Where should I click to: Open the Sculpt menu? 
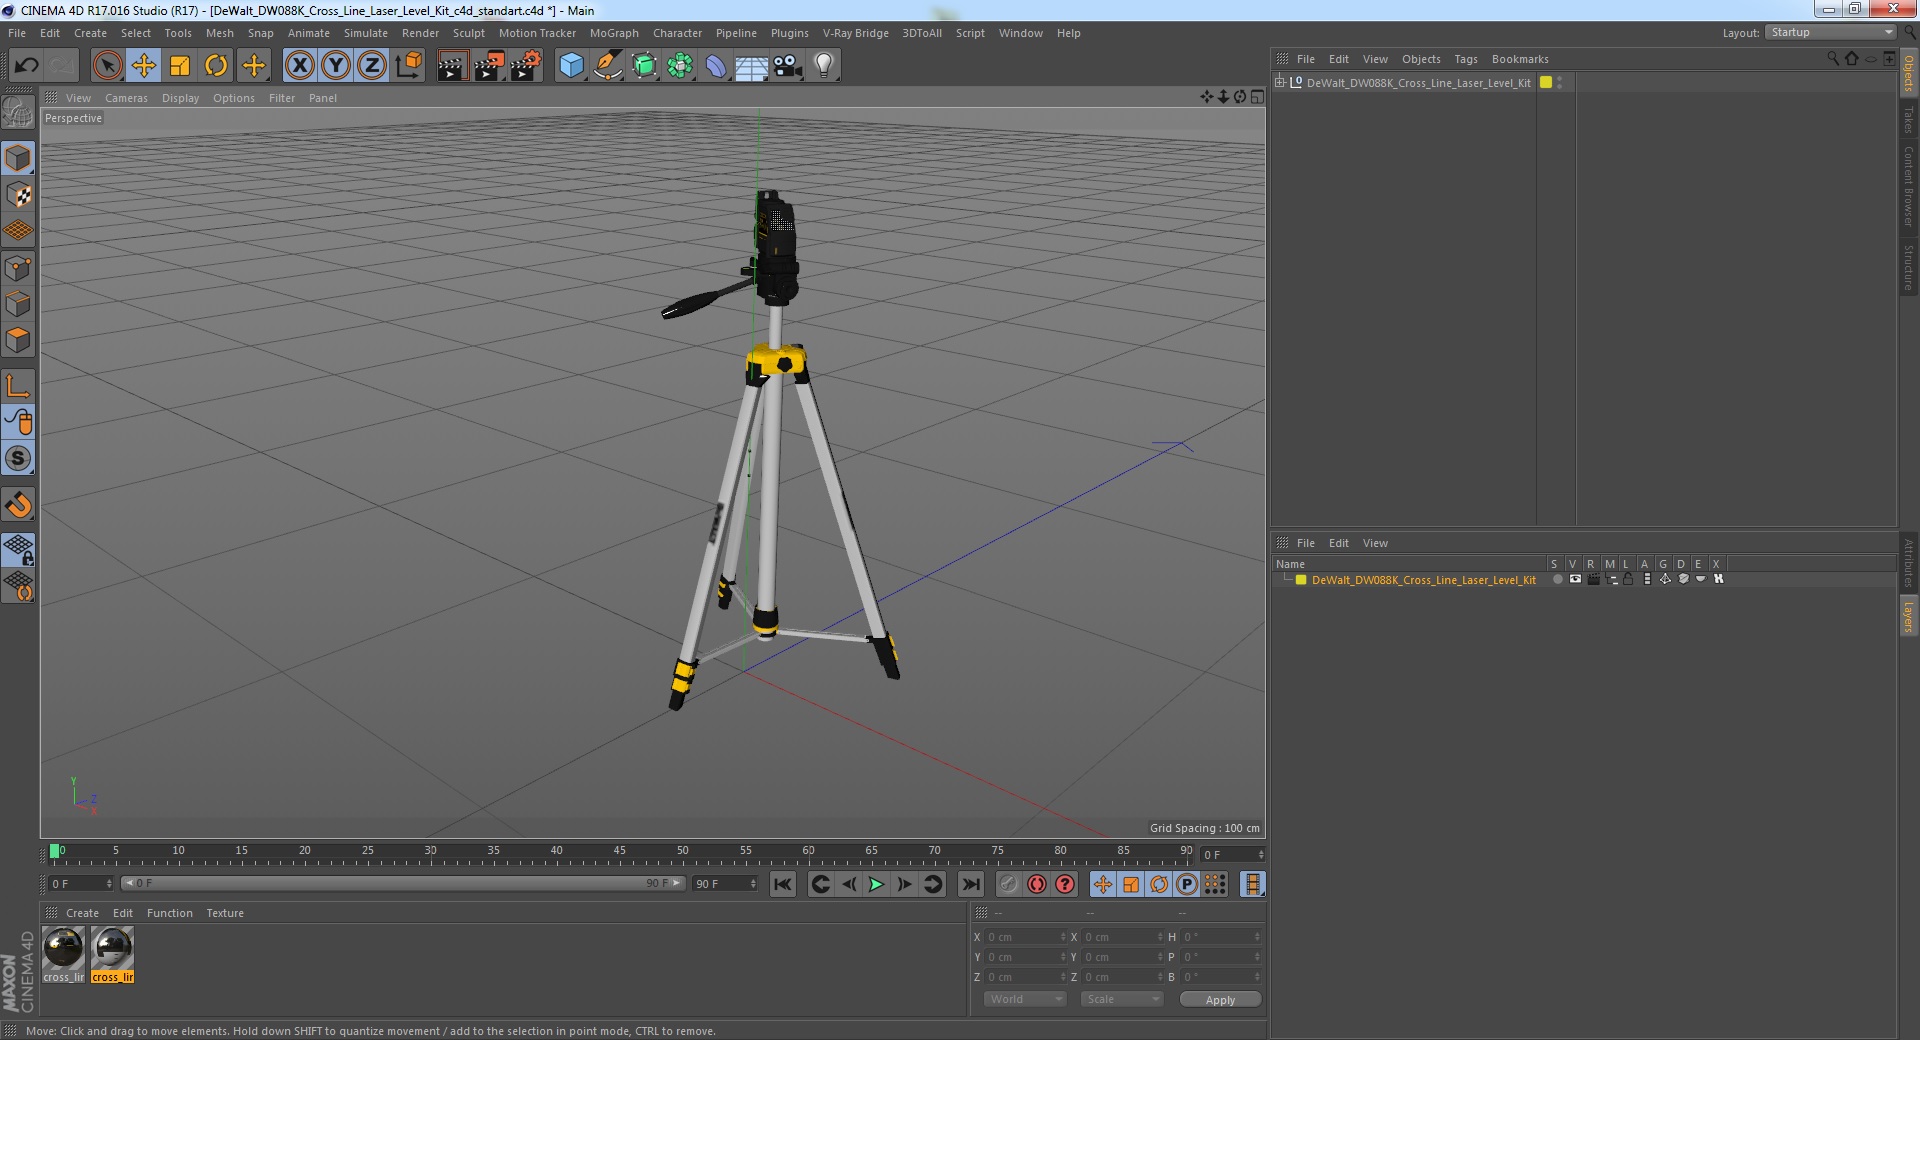click(x=468, y=33)
